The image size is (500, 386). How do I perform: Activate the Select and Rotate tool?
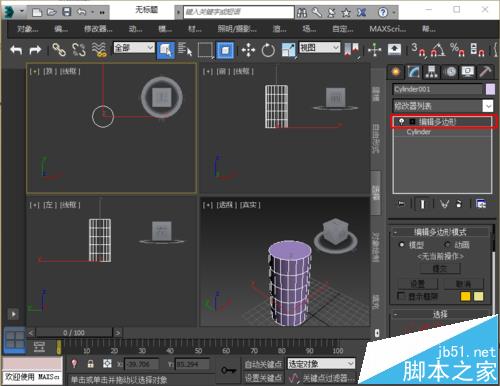click(x=268, y=50)
